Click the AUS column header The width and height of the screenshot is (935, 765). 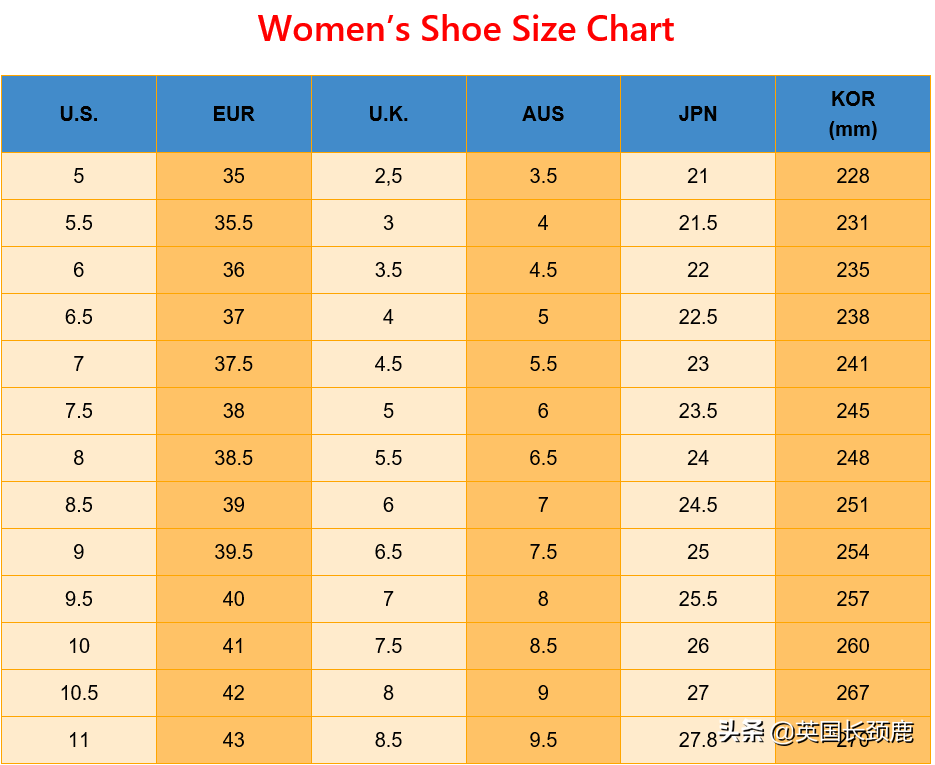coord(543,114)
